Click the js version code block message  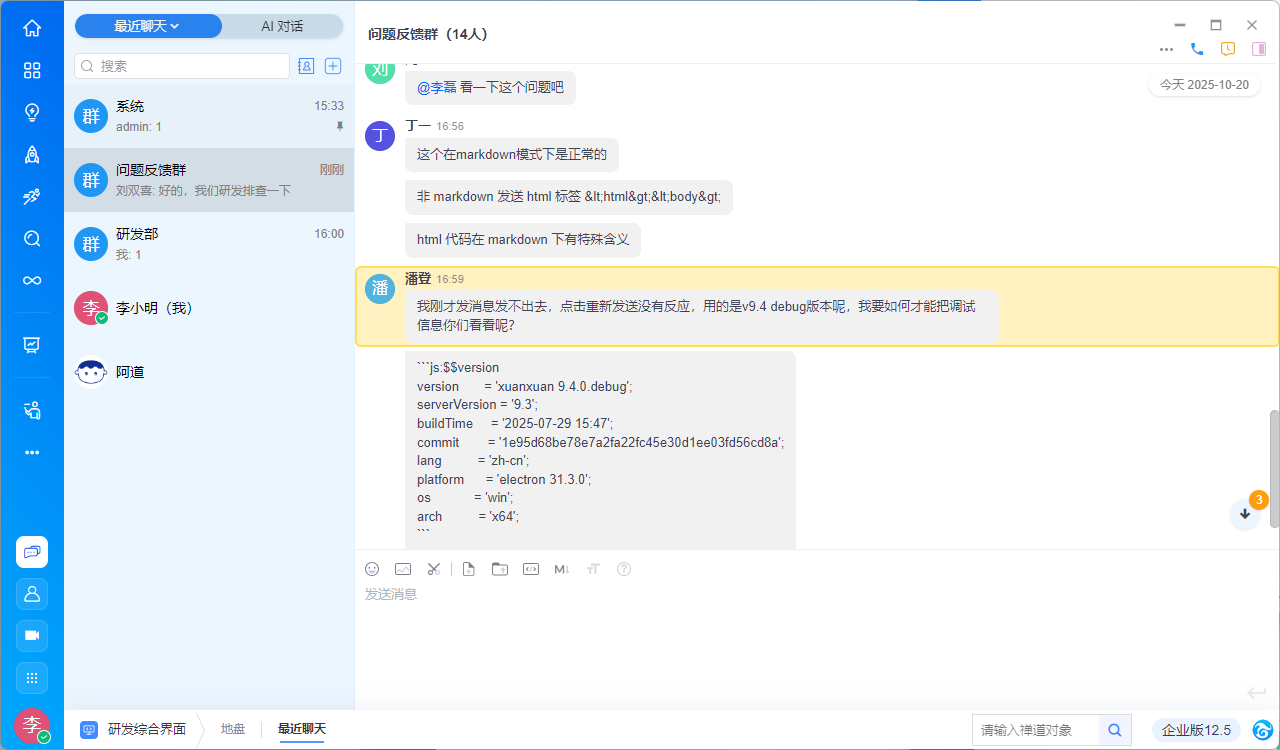pos(600,450)
